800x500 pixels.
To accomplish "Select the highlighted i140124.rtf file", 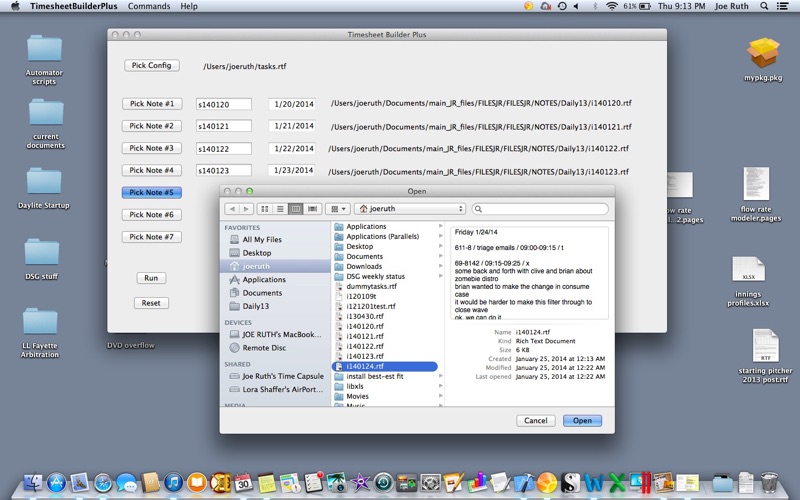I will [x=385, y=366].
